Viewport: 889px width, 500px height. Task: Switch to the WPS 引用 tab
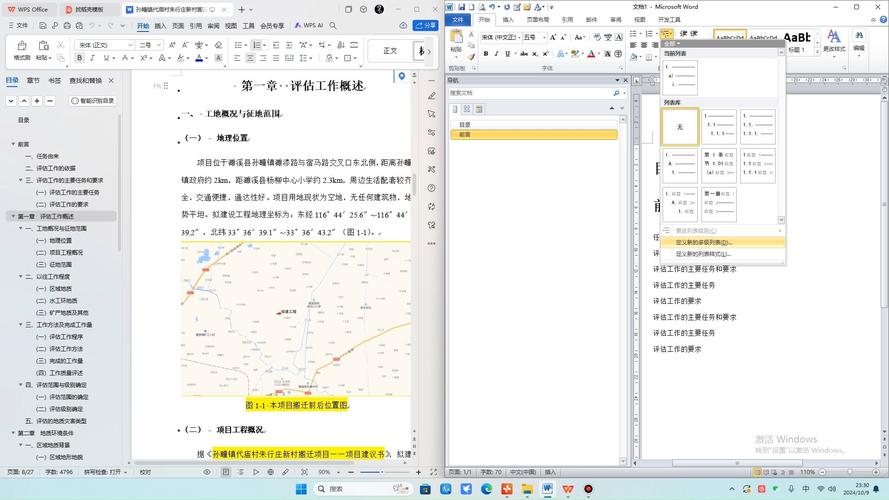pyautogui.click(x=196, y=26)
